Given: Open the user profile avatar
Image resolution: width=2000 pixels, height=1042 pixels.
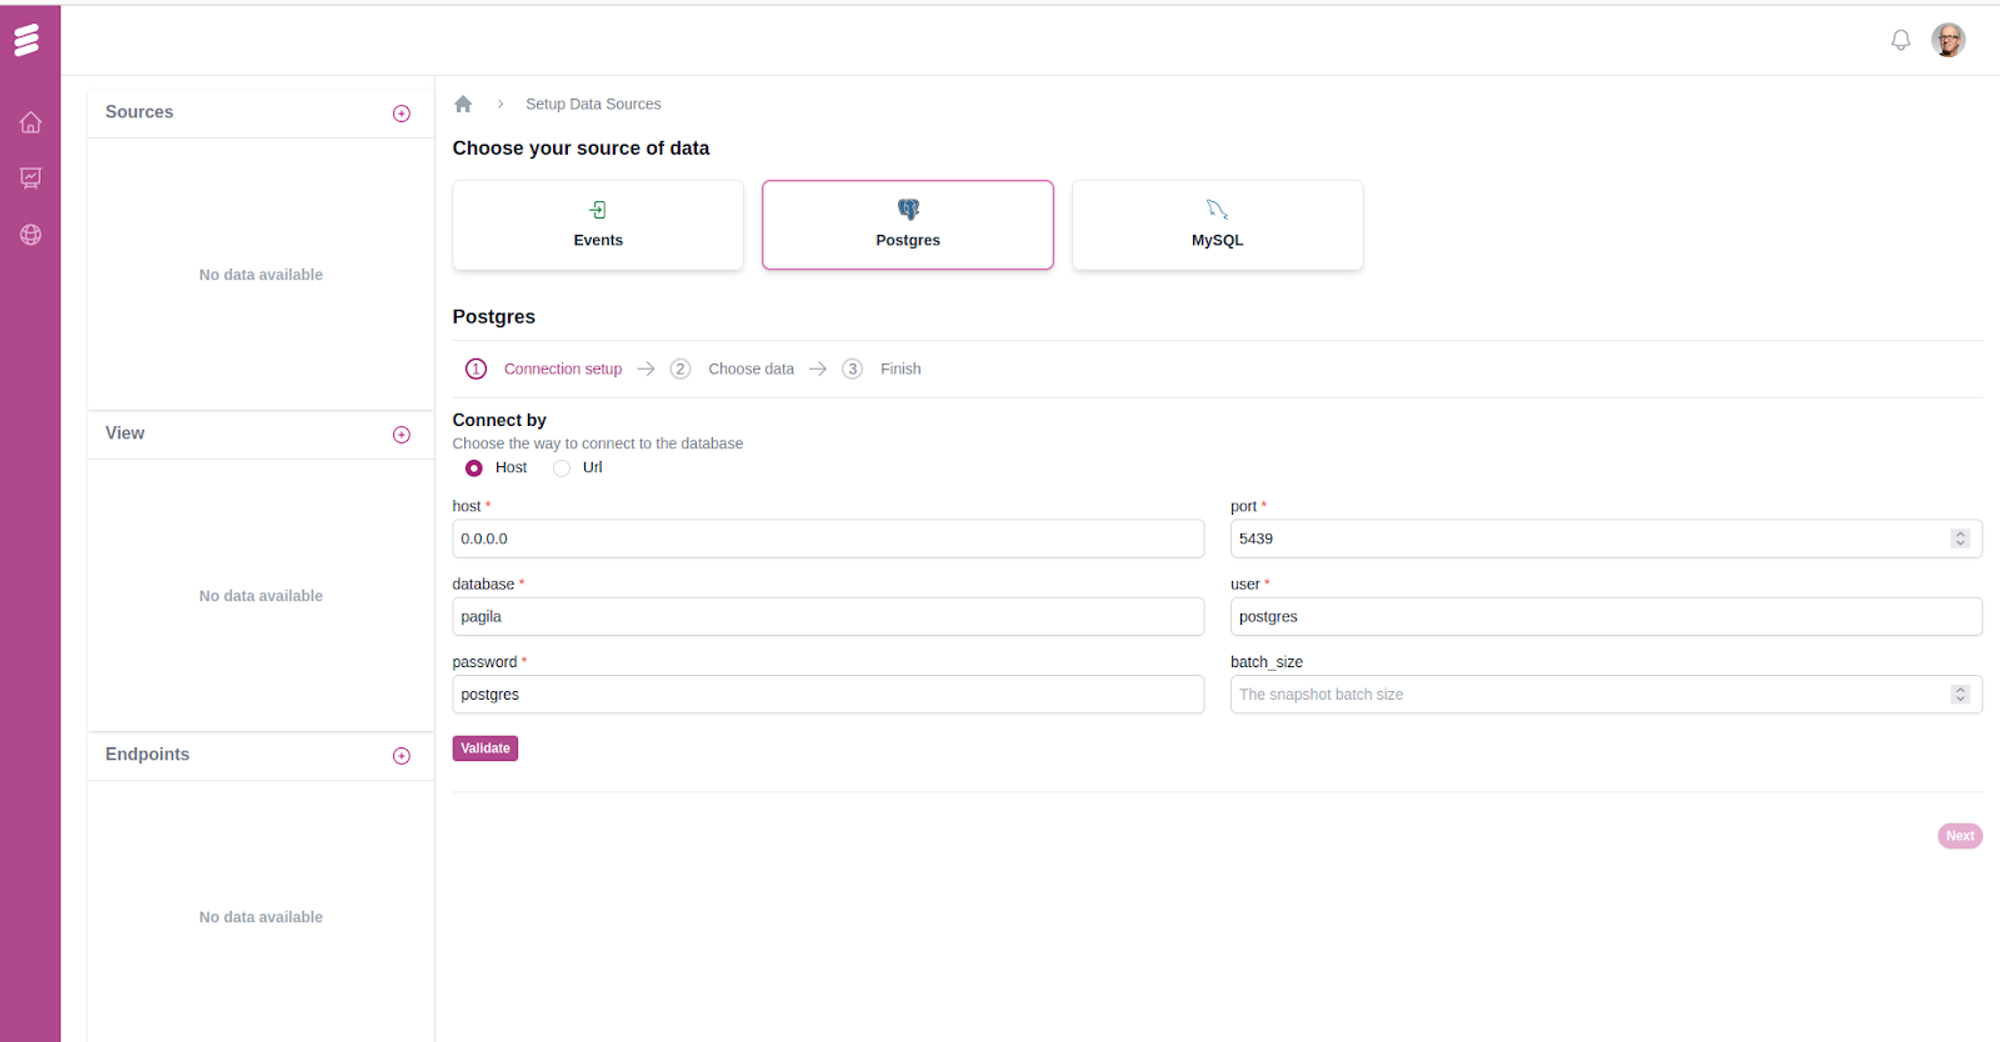Looking at the screenshot, I should 1947,40.
